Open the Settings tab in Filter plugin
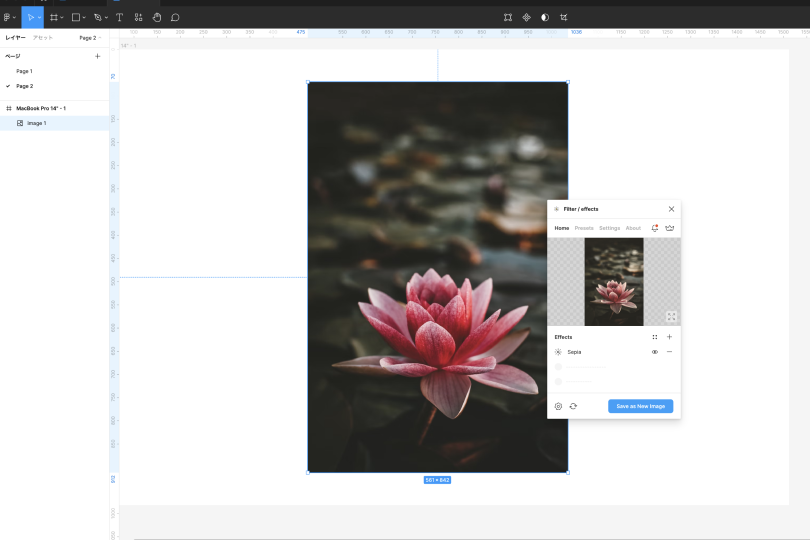 click(610, 228)
